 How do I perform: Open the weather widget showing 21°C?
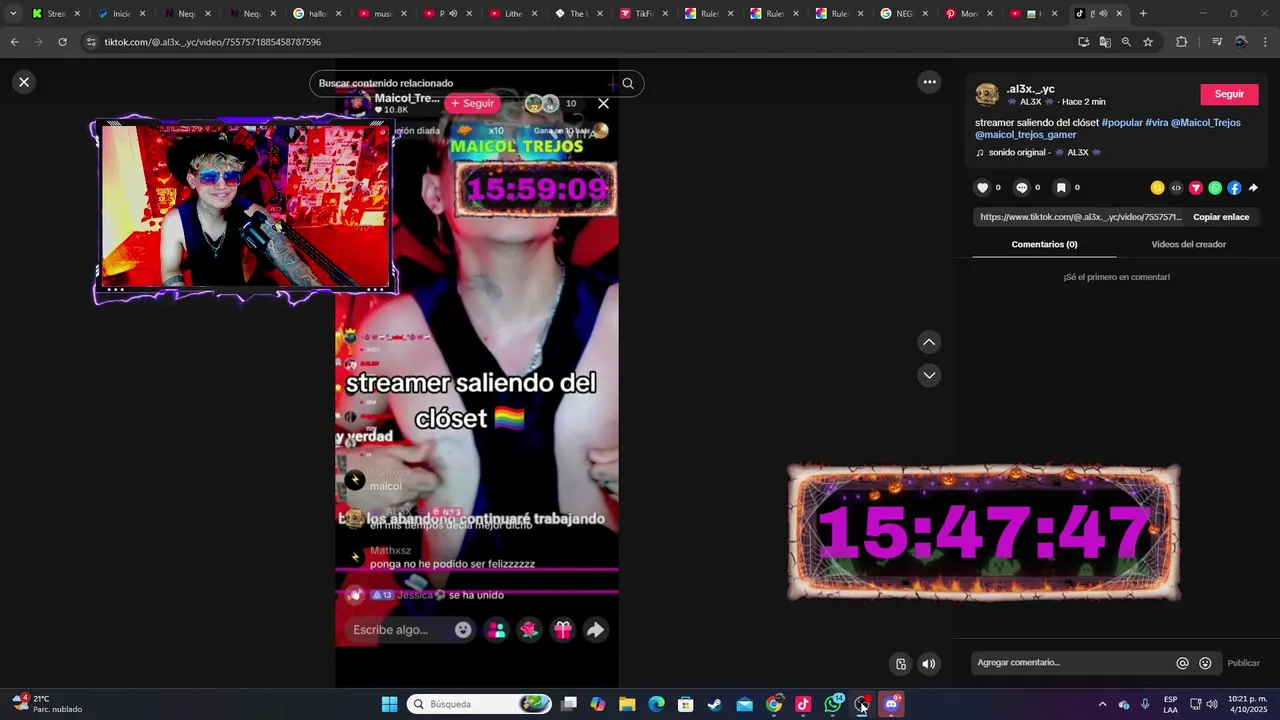point(47,704)
